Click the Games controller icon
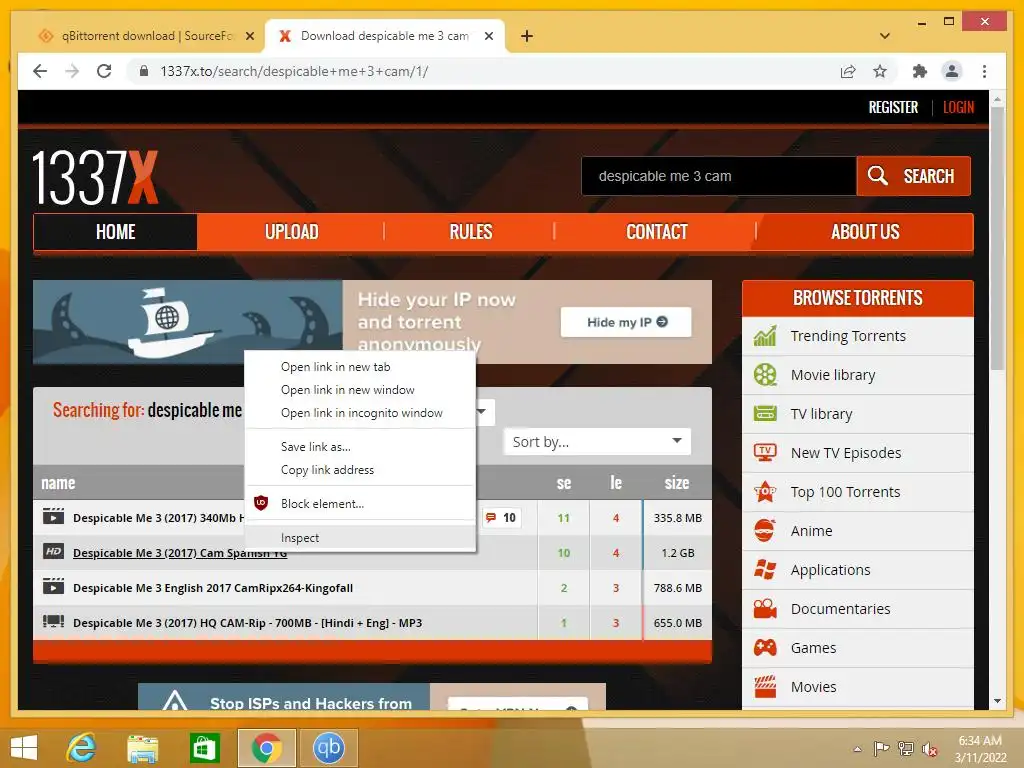This screenshot has width=1024, height=768. point(765,648)
